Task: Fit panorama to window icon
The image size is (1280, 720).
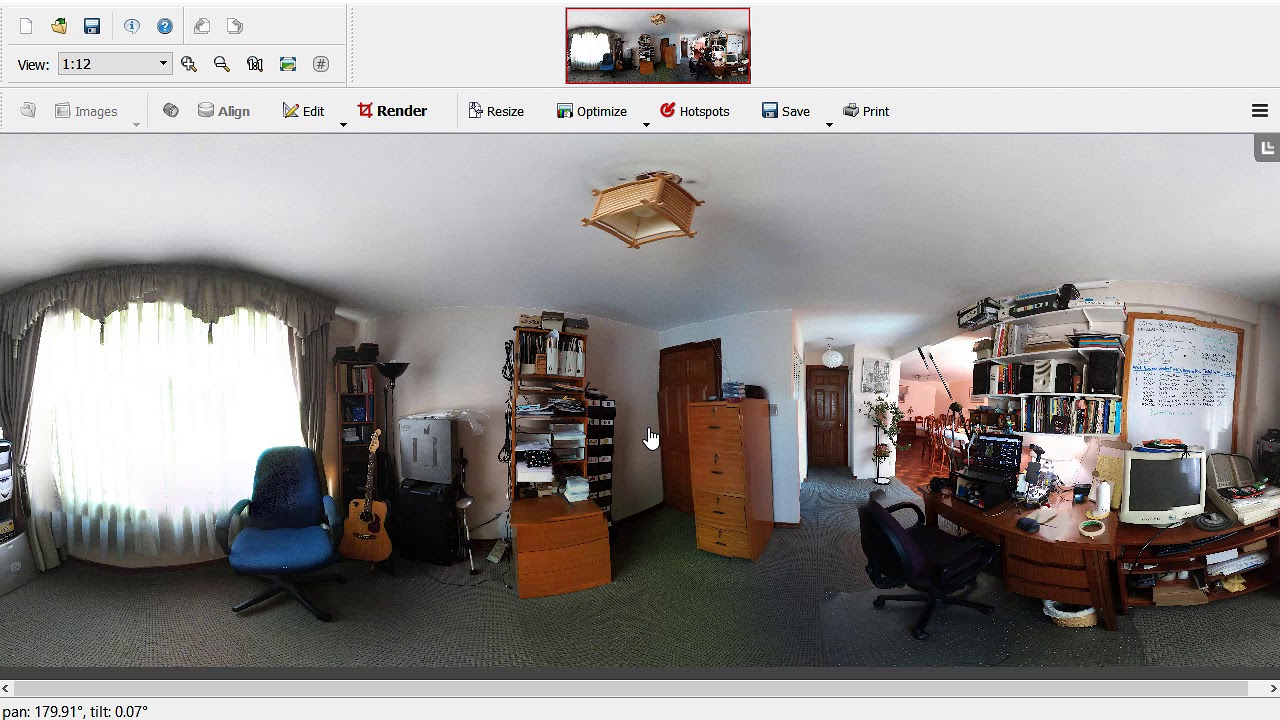Action: 288,64
